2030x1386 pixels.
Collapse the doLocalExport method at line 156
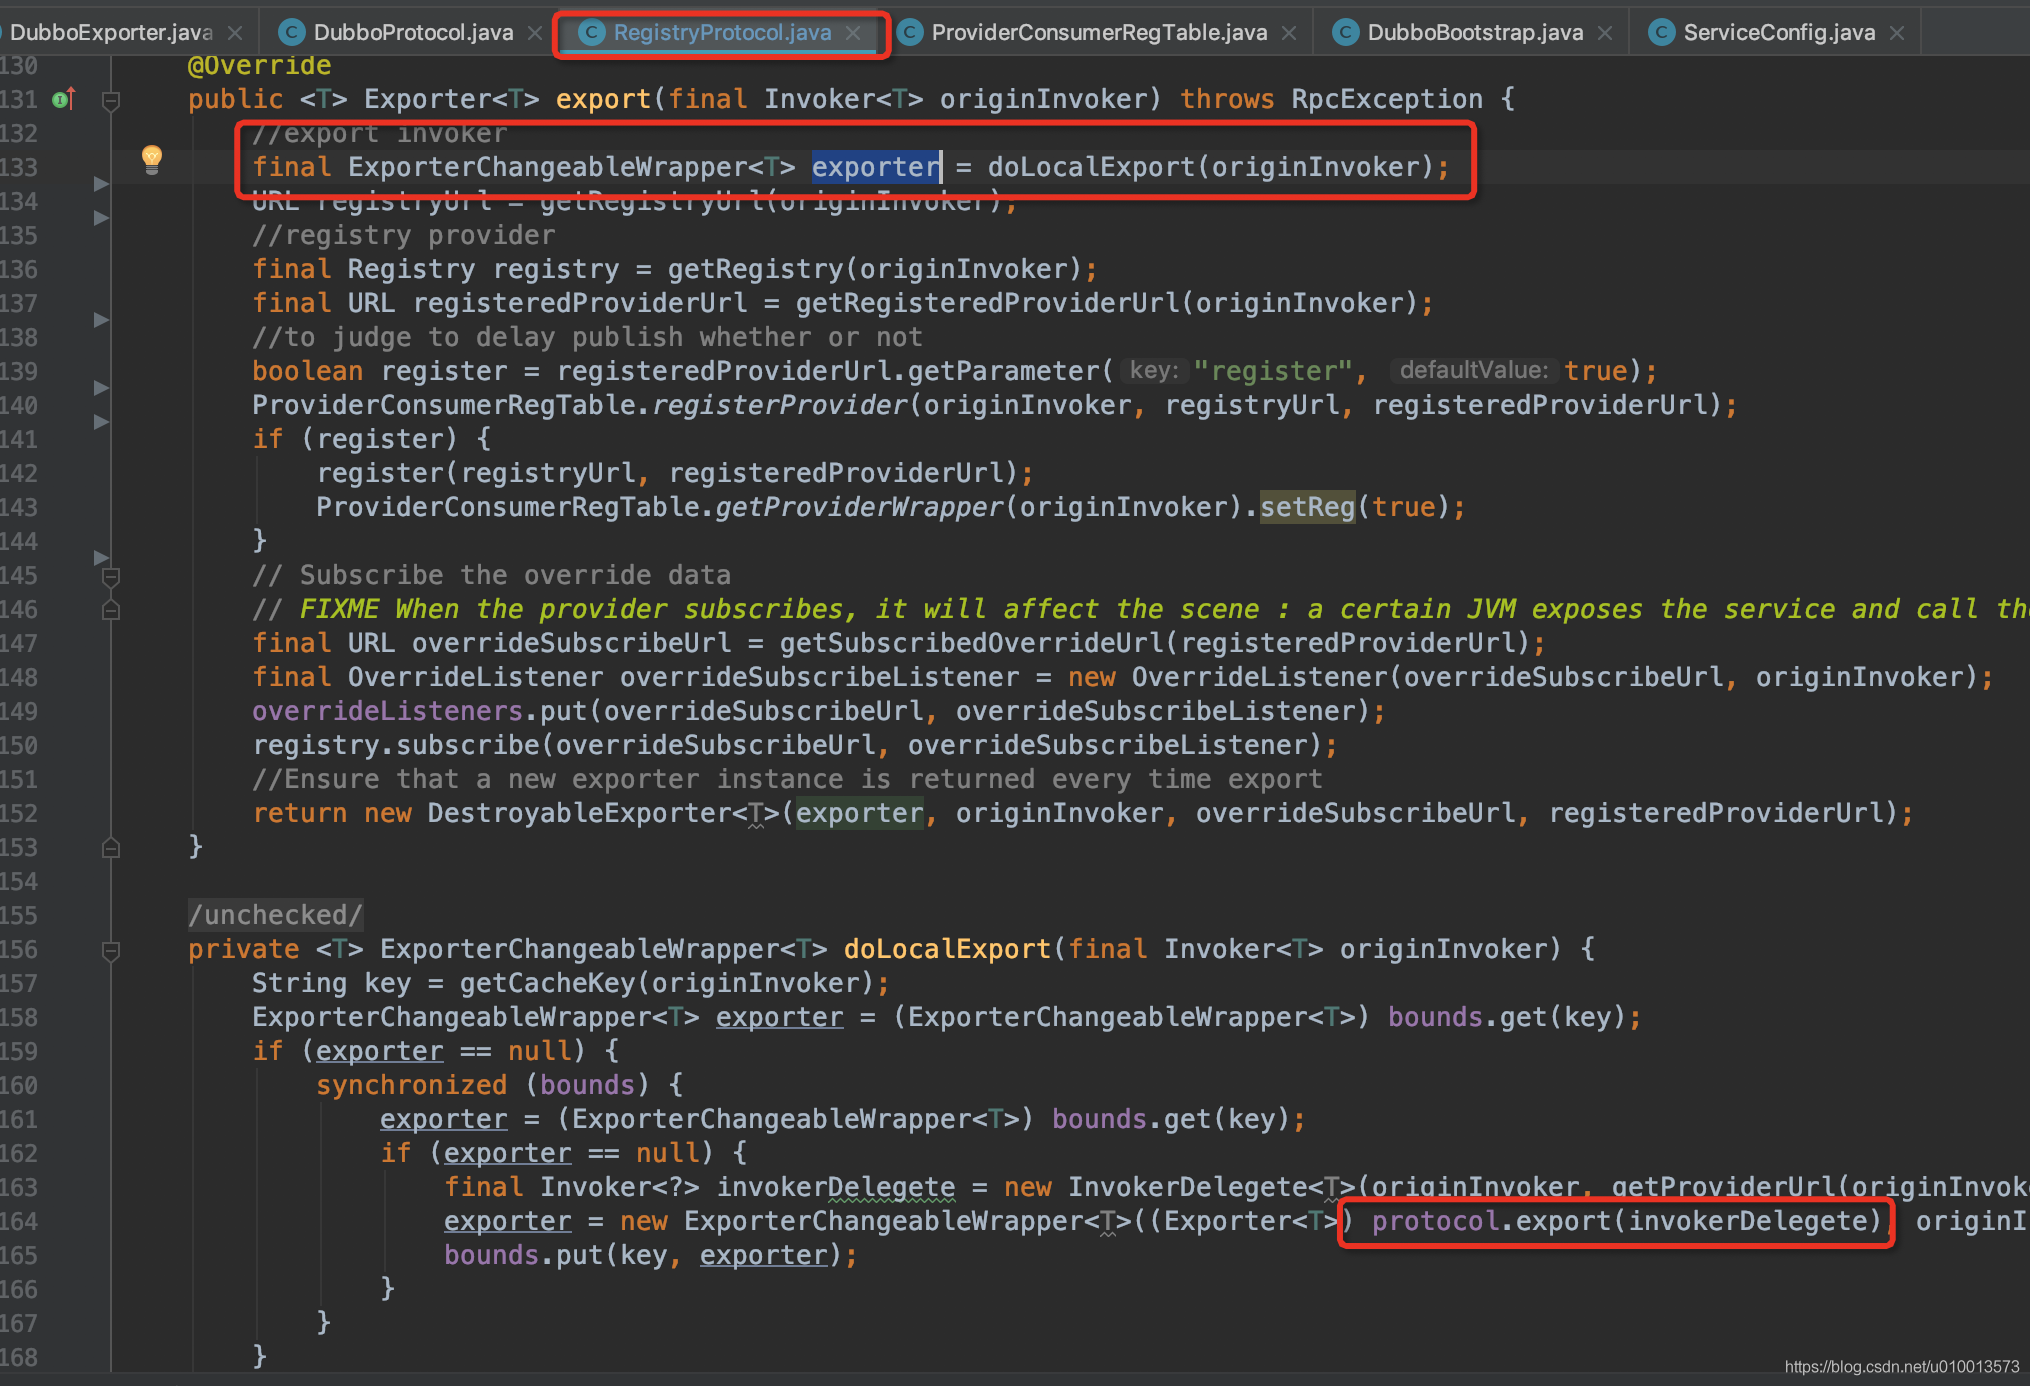click(x=111, y=950)
